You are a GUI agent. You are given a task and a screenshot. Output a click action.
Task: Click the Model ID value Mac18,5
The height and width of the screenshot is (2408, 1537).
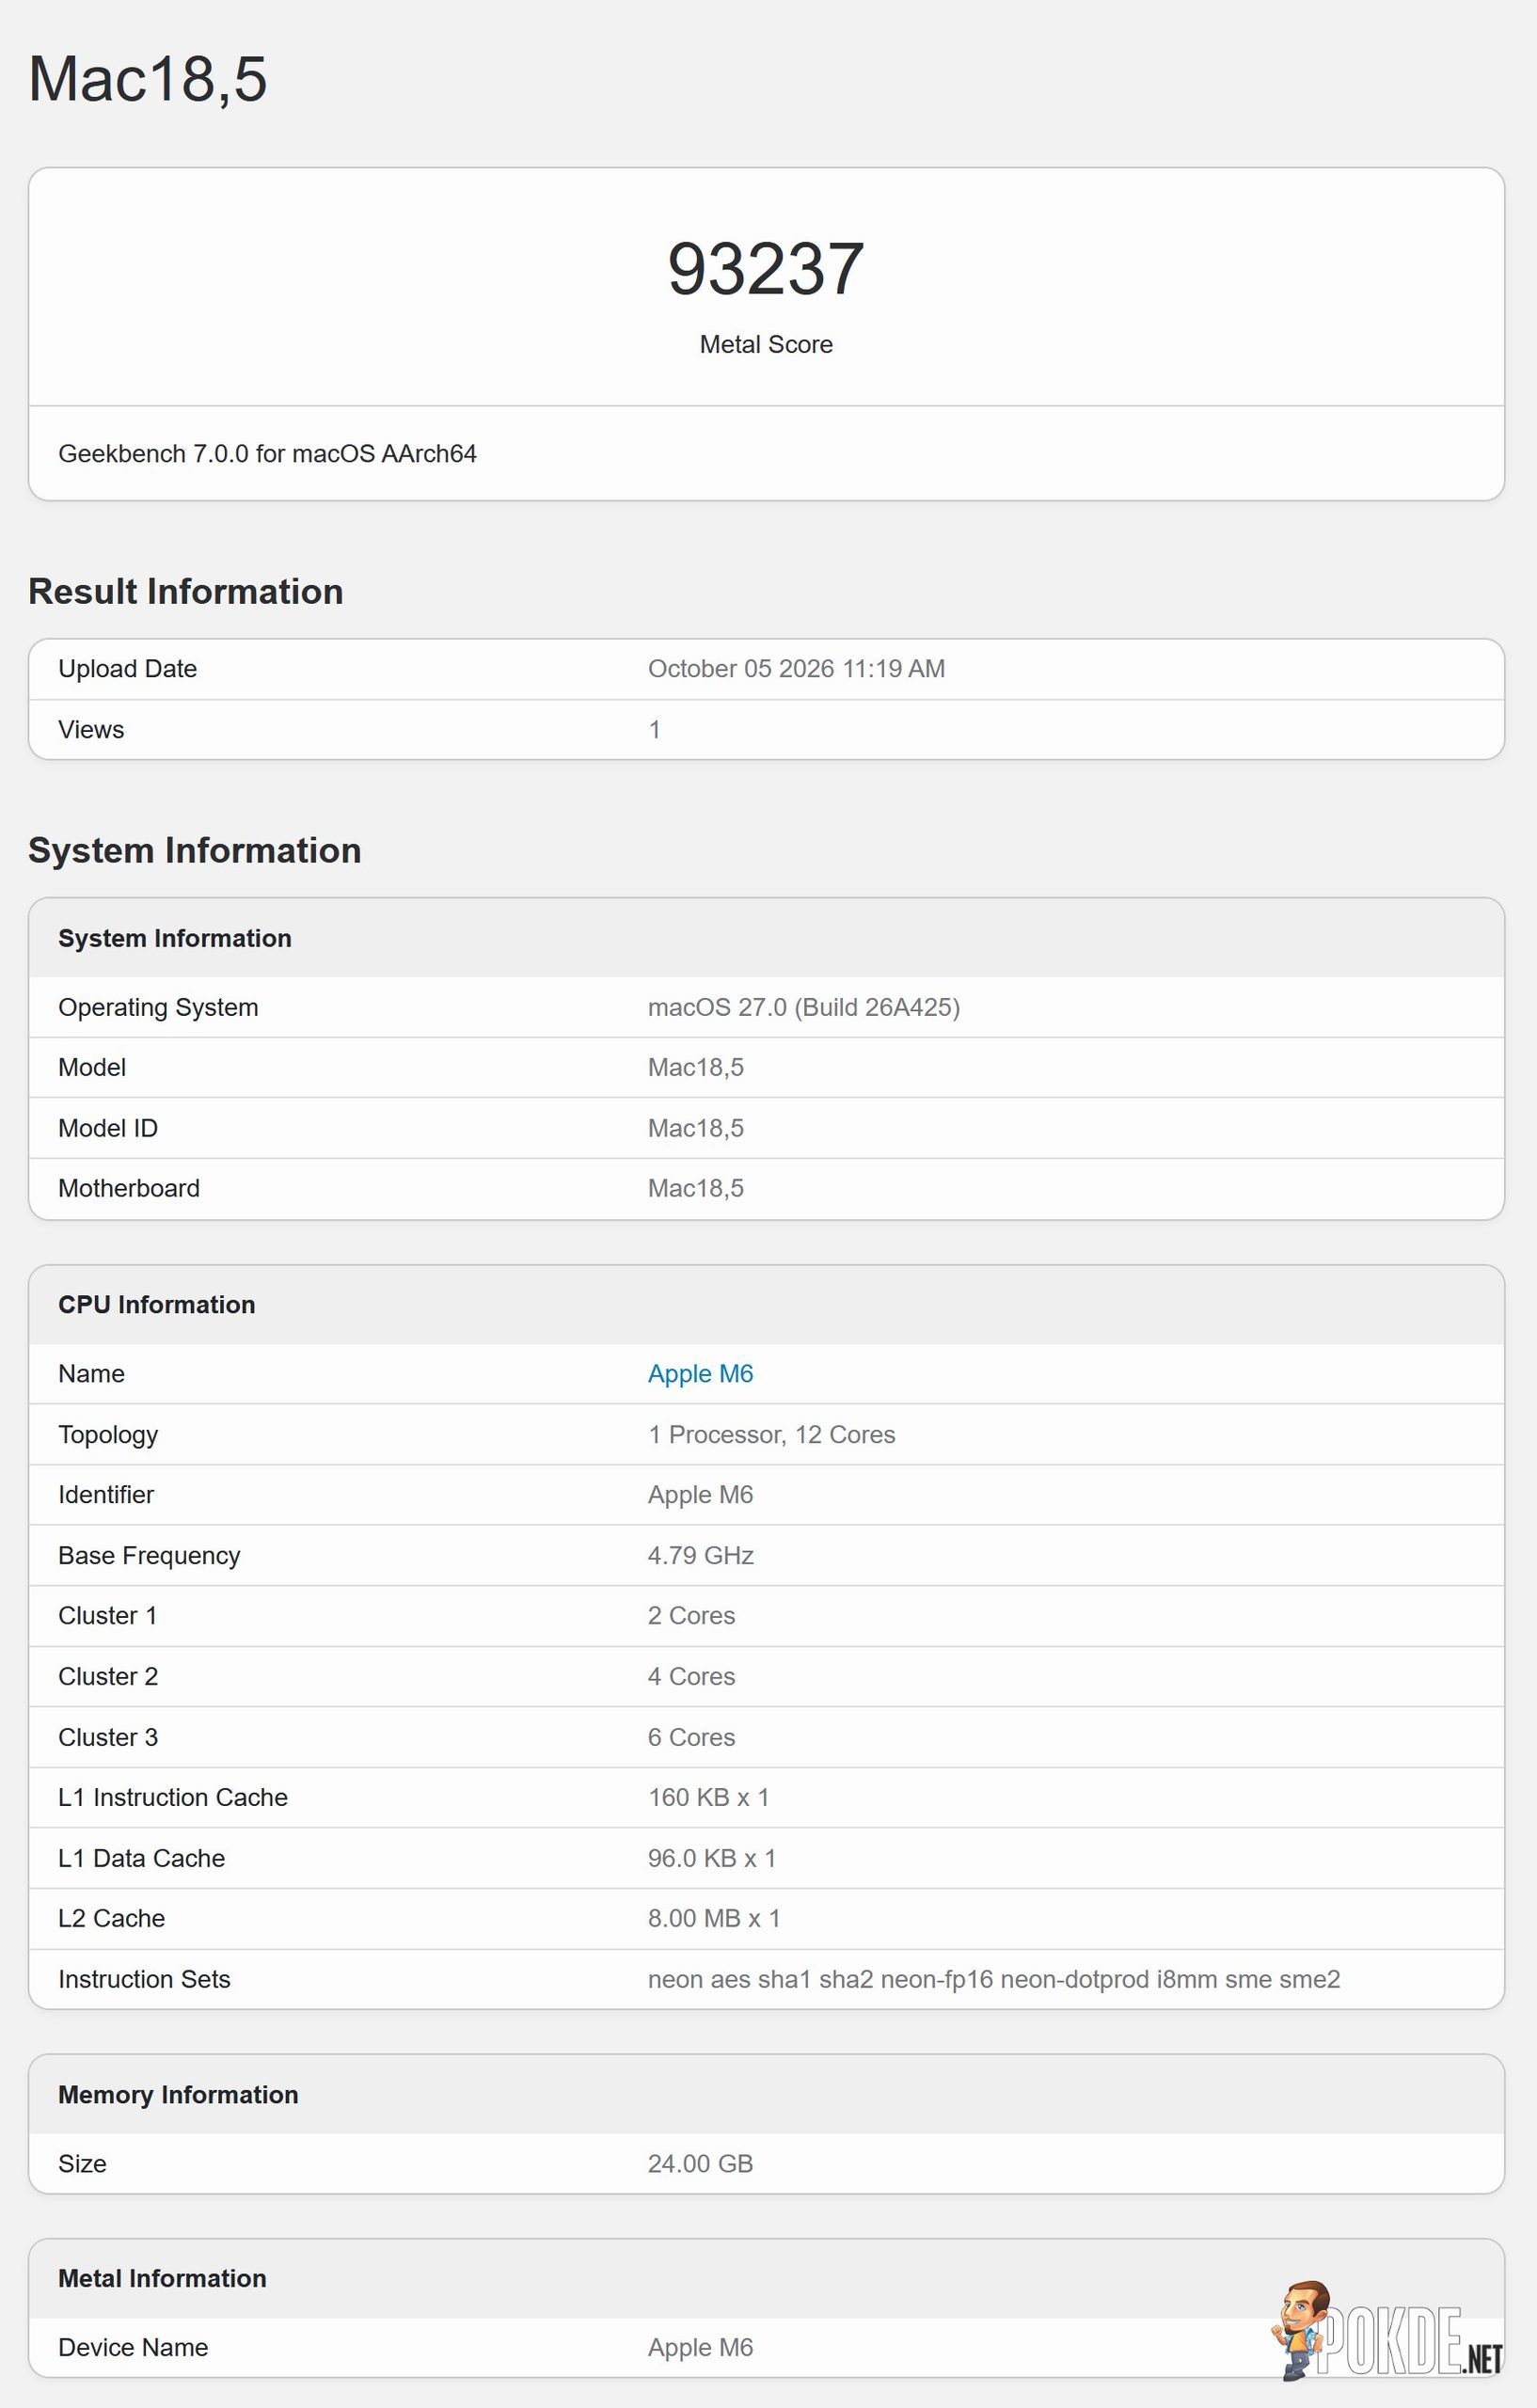click(696, 1128)
